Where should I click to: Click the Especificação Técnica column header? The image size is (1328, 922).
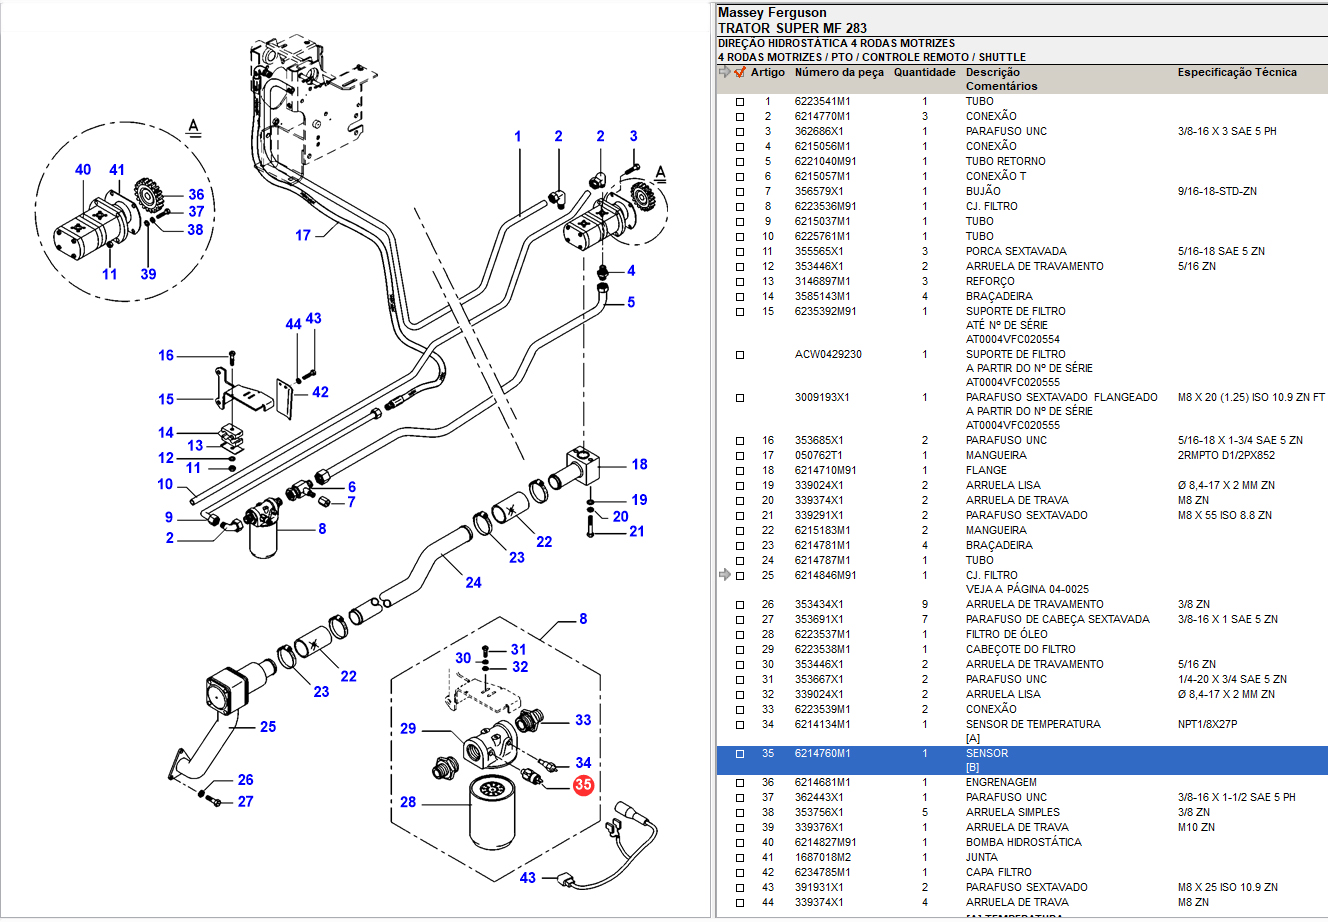[x=1236, y=72]
